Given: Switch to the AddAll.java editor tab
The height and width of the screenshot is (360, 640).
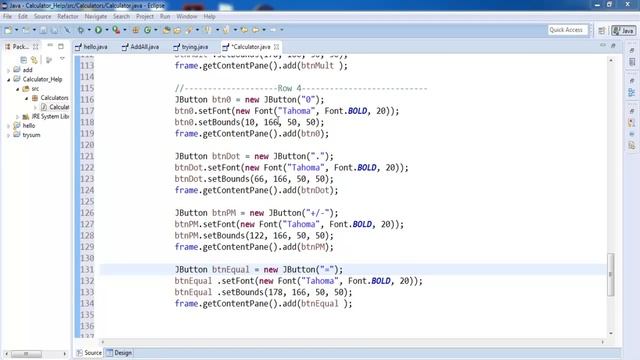Looking at the screenshot, I should (140, 47).
